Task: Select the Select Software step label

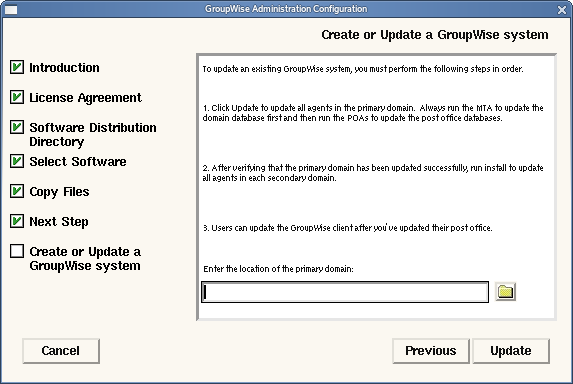Action: pos(78,161)
